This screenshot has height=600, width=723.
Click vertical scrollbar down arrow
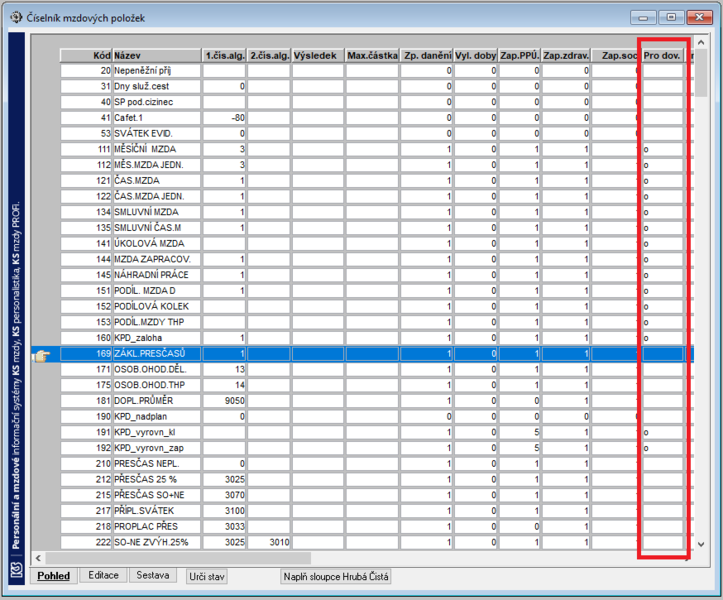(x=701, y=544)
